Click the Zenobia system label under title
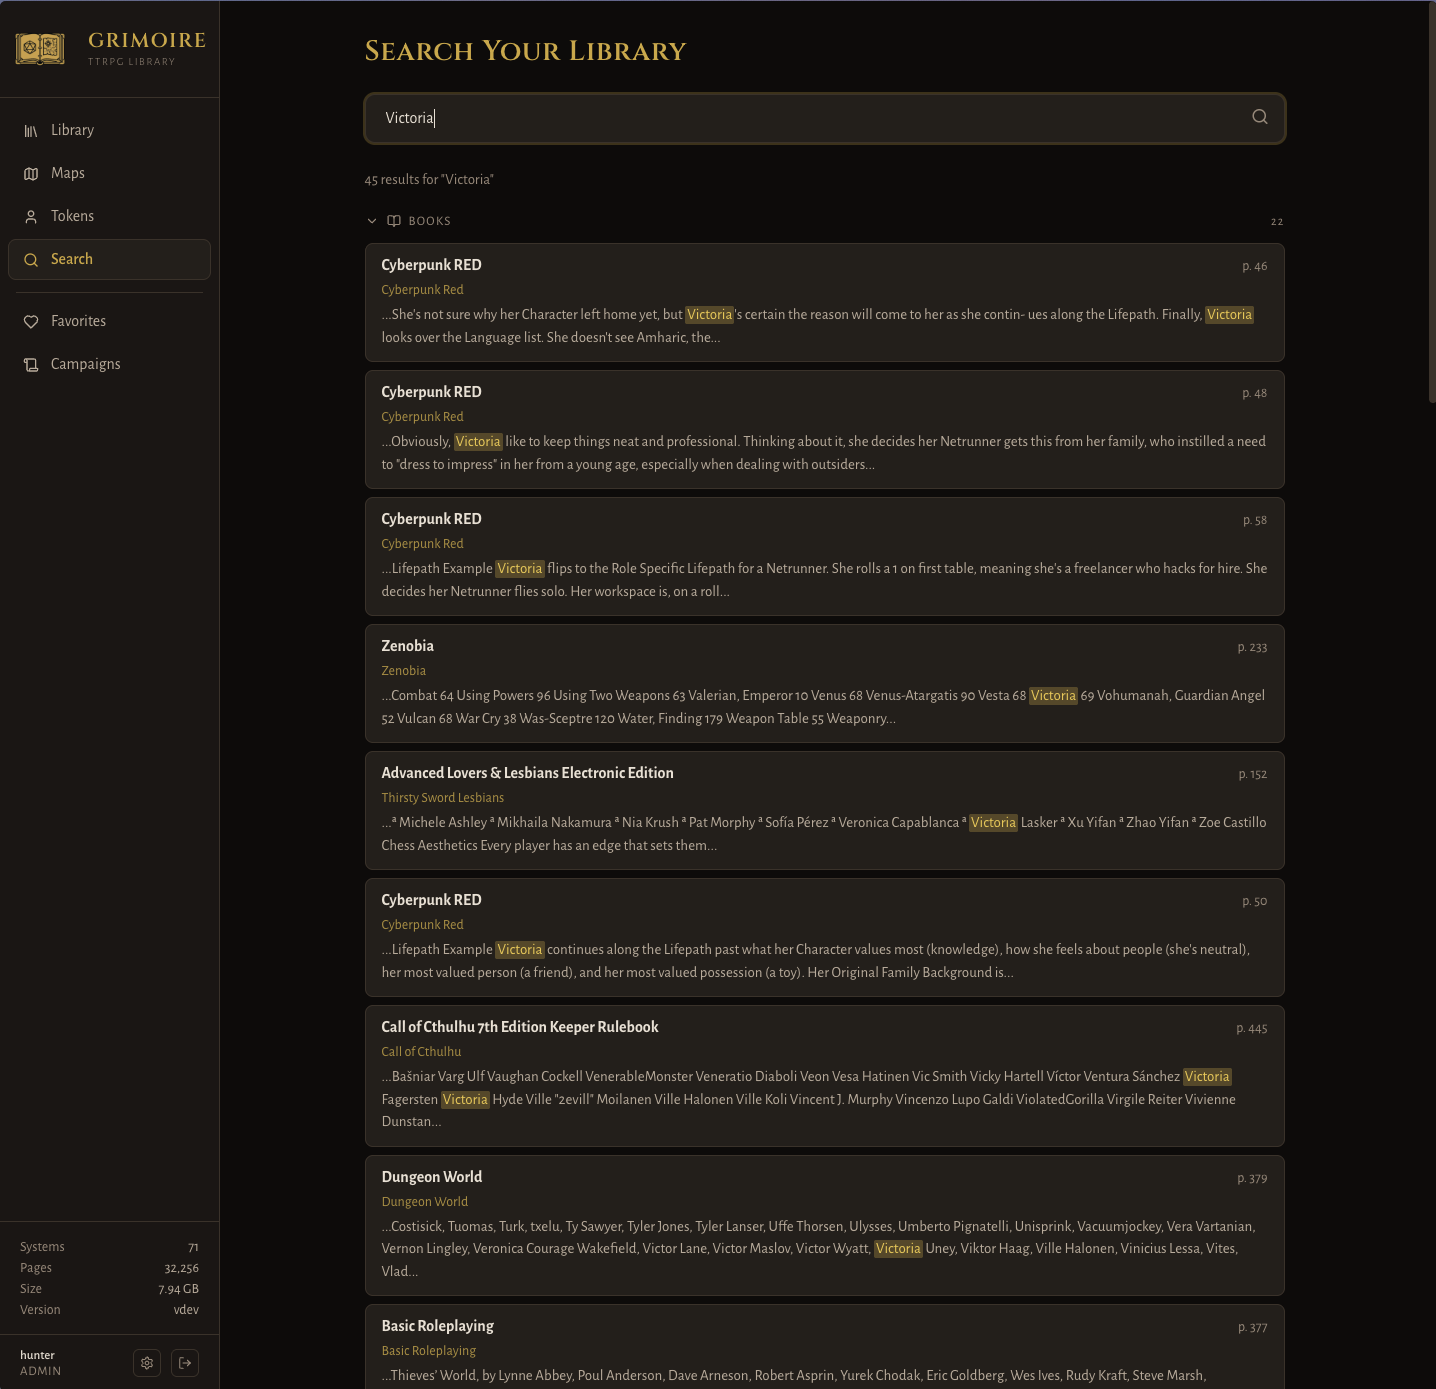Viewport: 1436px width, 1389px height. click(403, 671)
